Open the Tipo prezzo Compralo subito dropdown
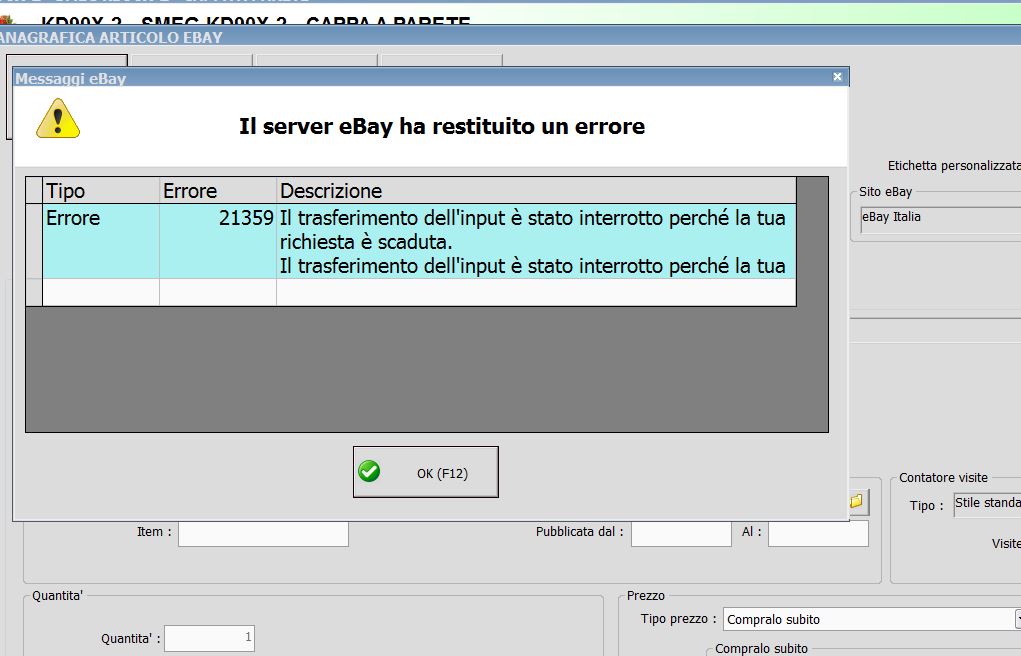 872,619
